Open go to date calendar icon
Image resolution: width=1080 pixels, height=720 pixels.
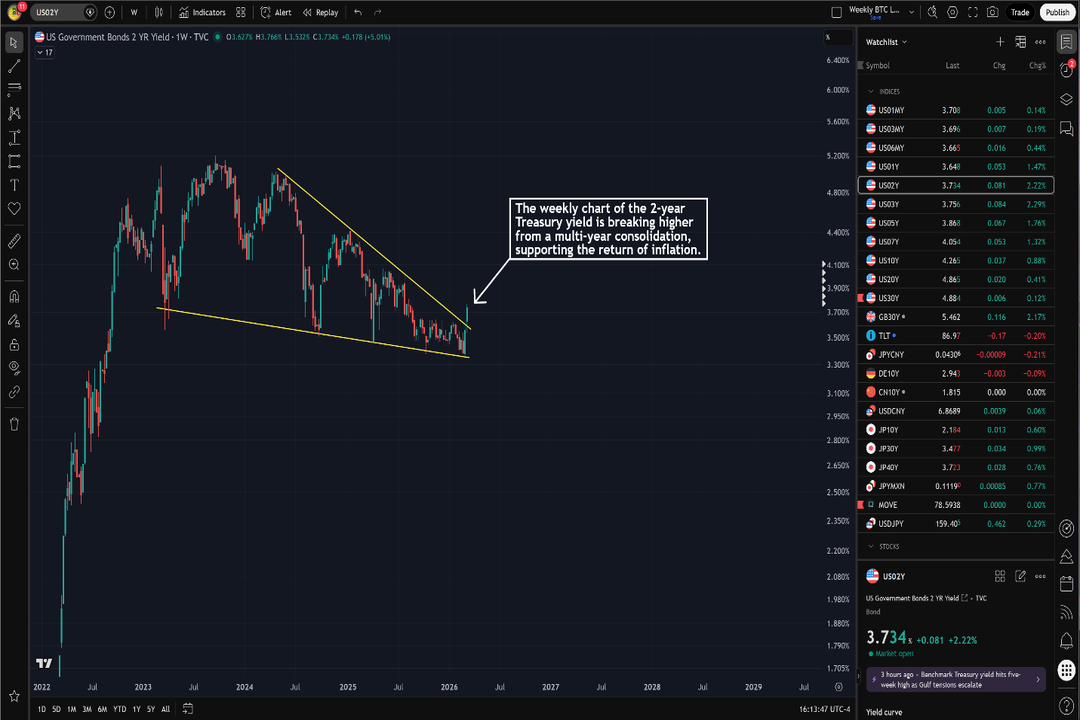187,709
